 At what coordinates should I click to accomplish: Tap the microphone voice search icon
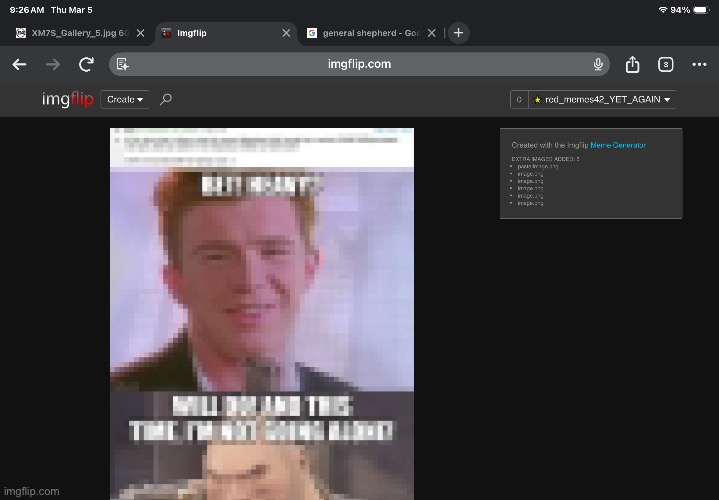pyautogui.click(x=598, y=64)
